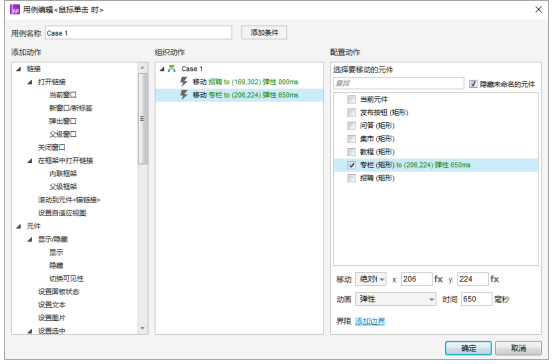Check the 当前元件 checkbox

pyautogui.click(x=351, y=99)
